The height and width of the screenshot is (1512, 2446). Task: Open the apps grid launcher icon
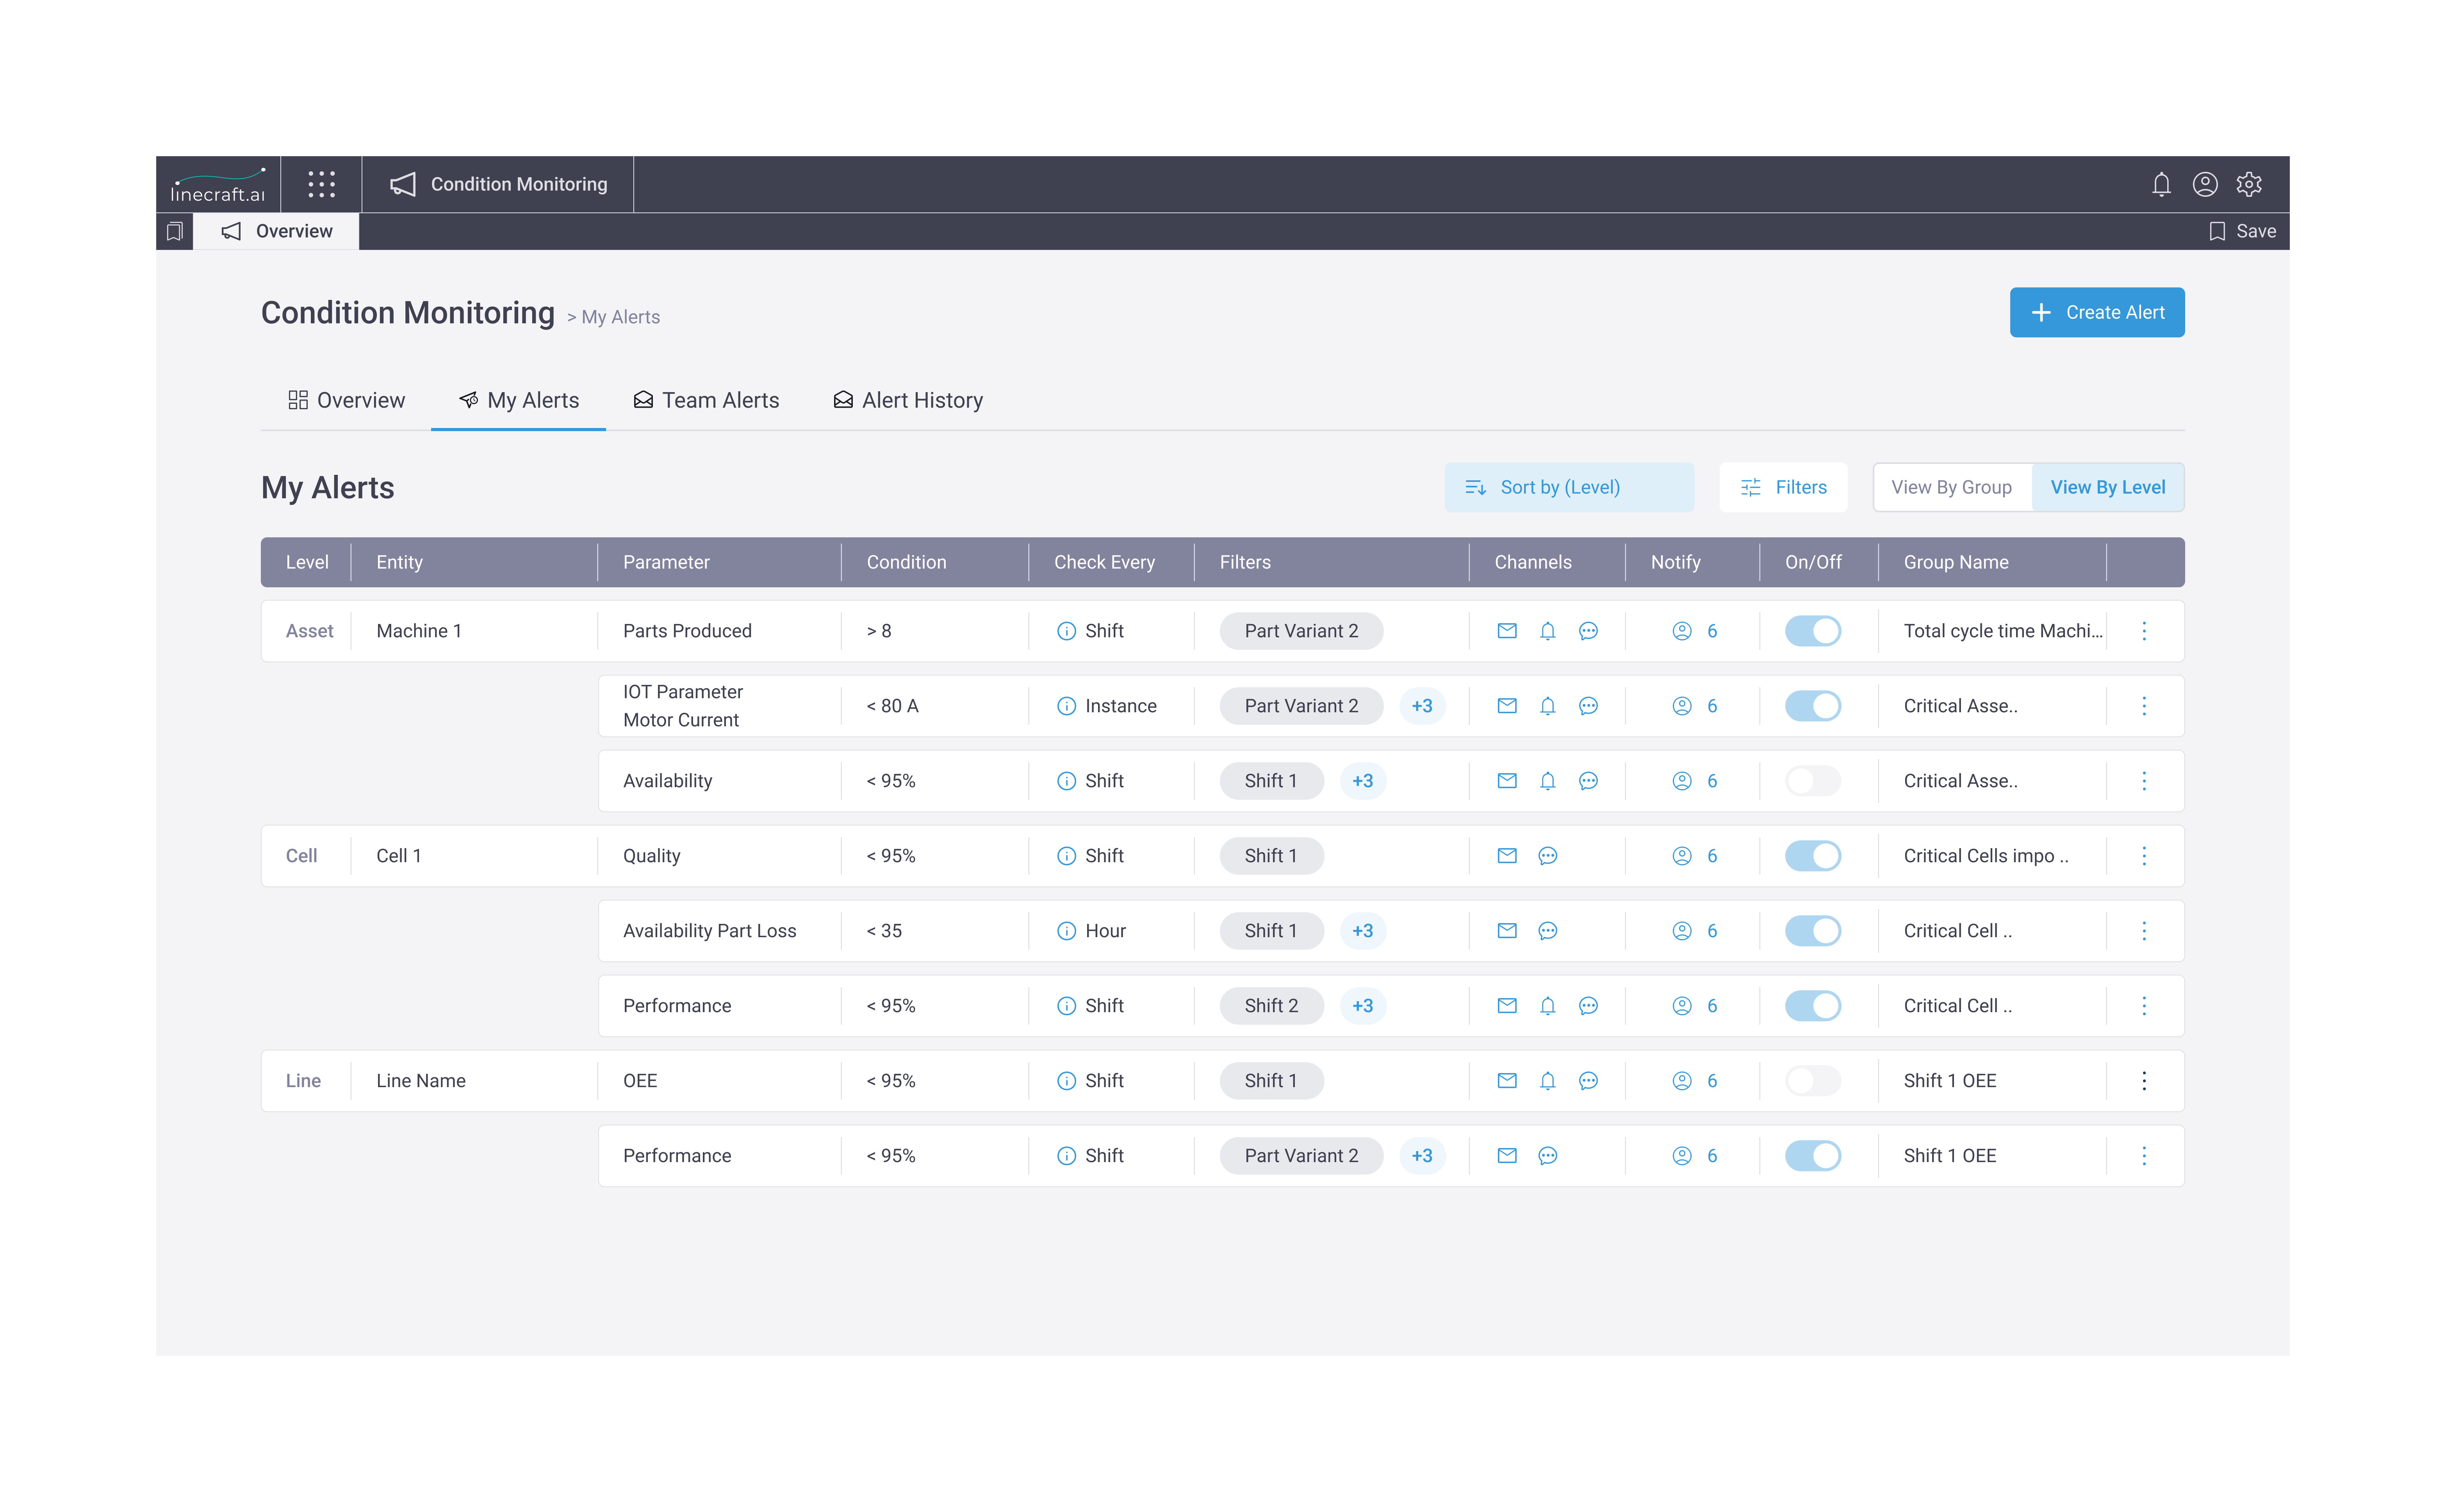321,184
